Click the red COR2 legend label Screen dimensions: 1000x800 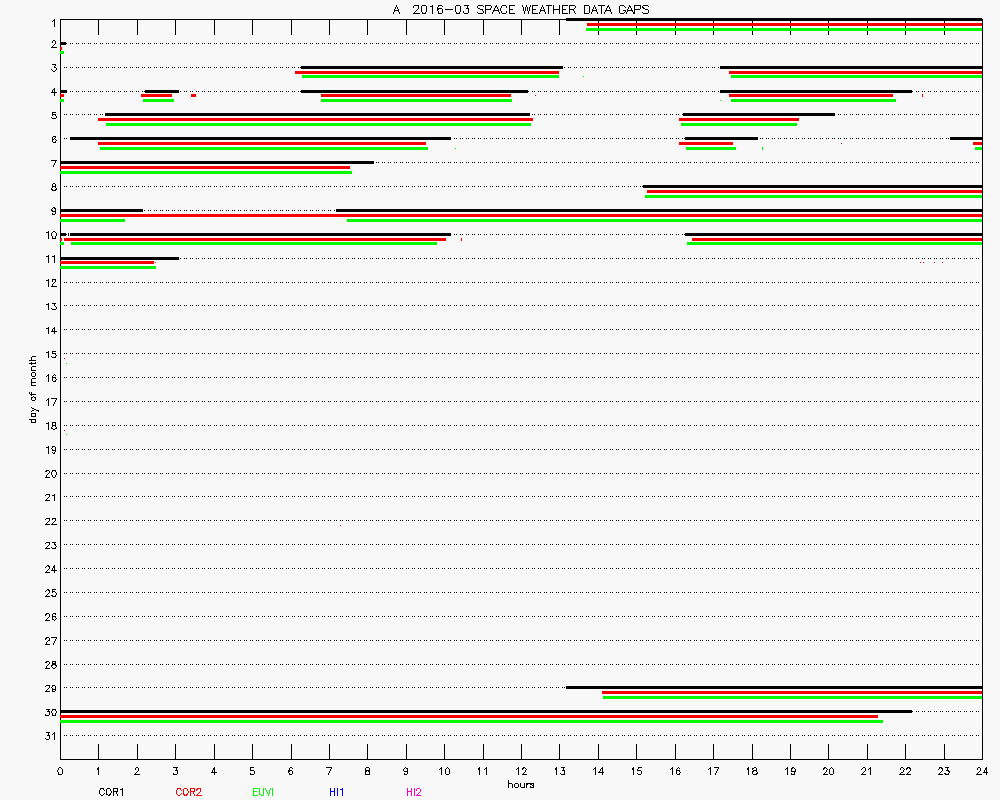(188, 792)
